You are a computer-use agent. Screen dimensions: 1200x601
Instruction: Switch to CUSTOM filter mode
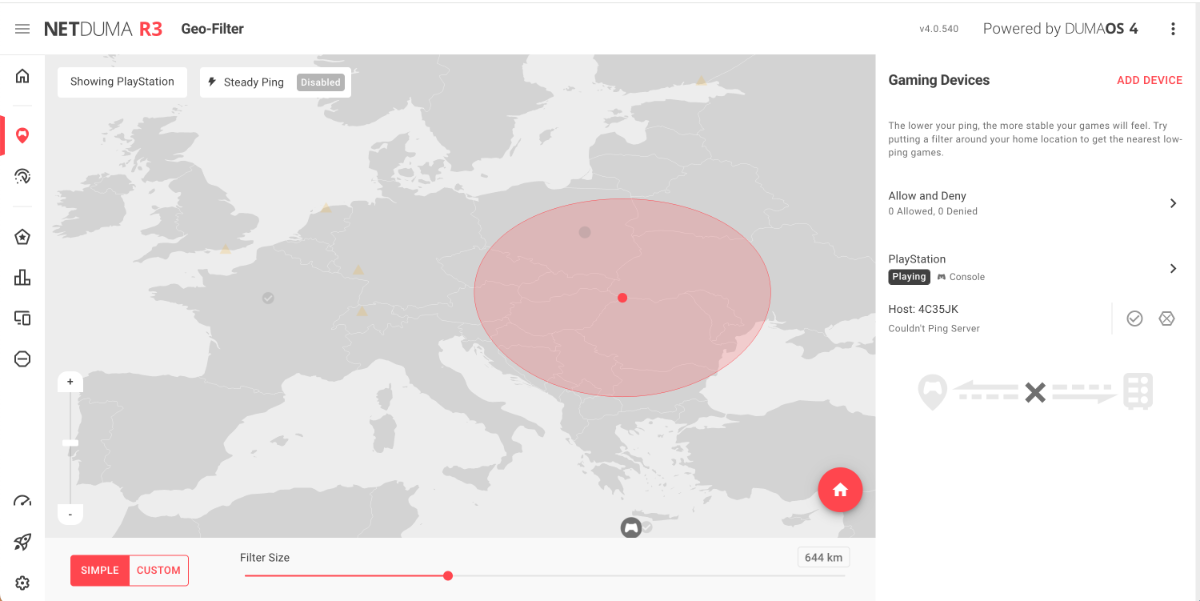[x=159, y=570]
